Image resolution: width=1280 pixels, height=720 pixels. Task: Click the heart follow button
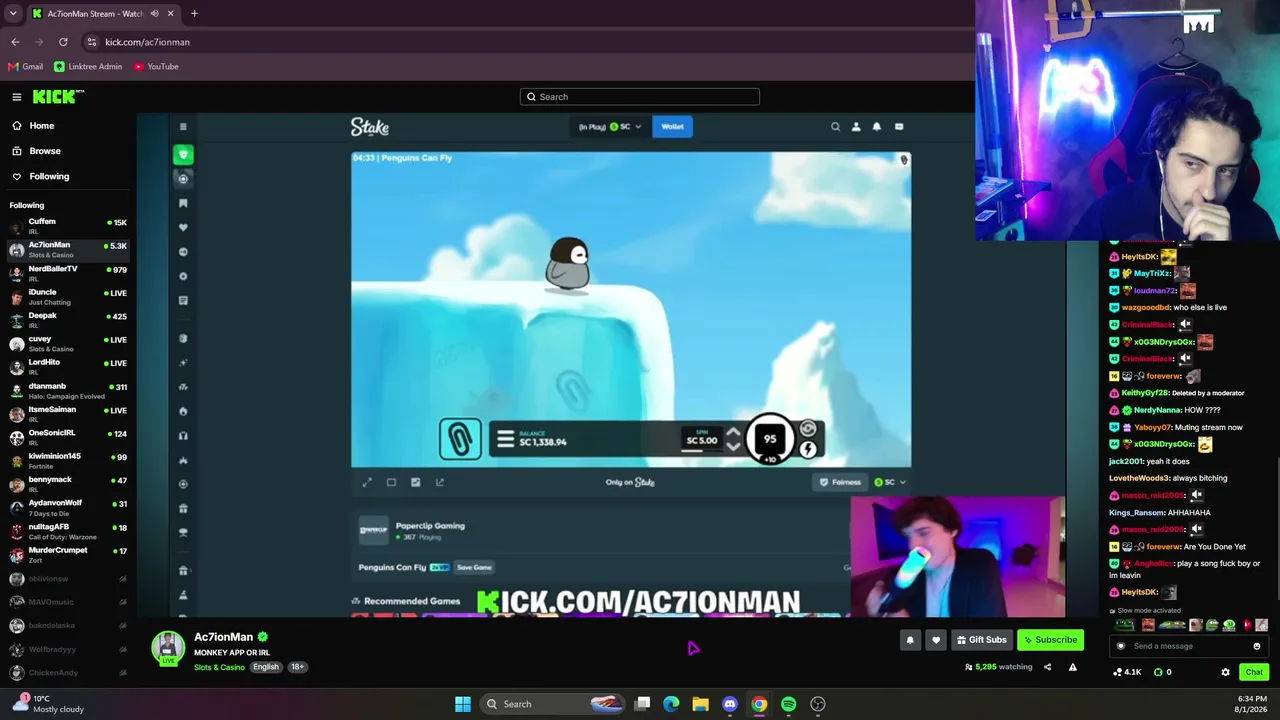[x=936, y=640]
